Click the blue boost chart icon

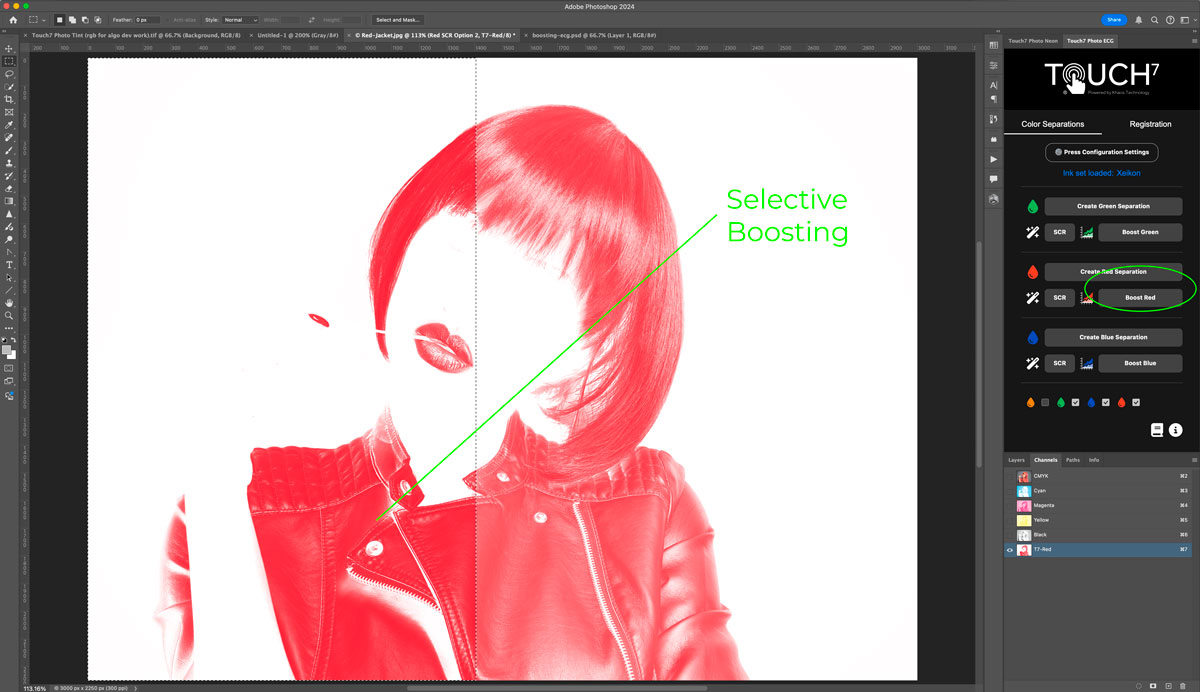click(1086, 363)
